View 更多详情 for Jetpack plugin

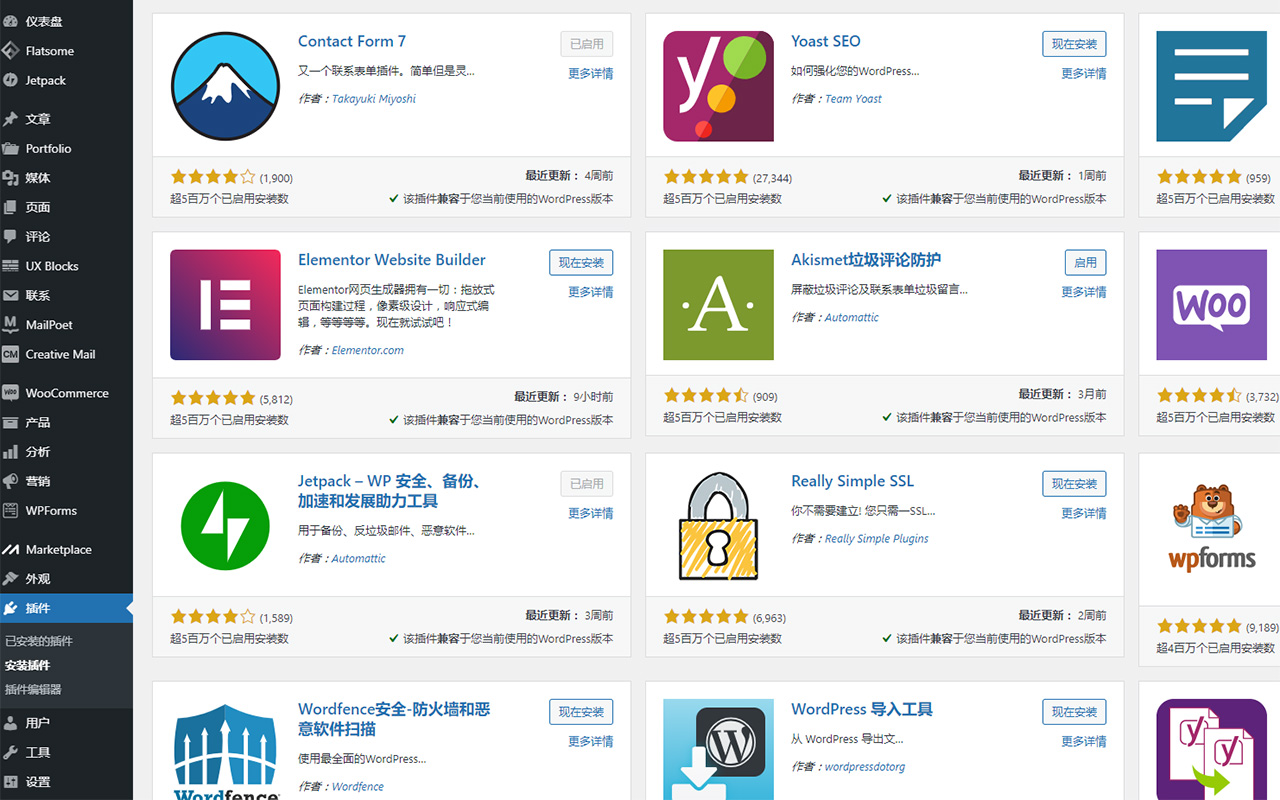591,513
